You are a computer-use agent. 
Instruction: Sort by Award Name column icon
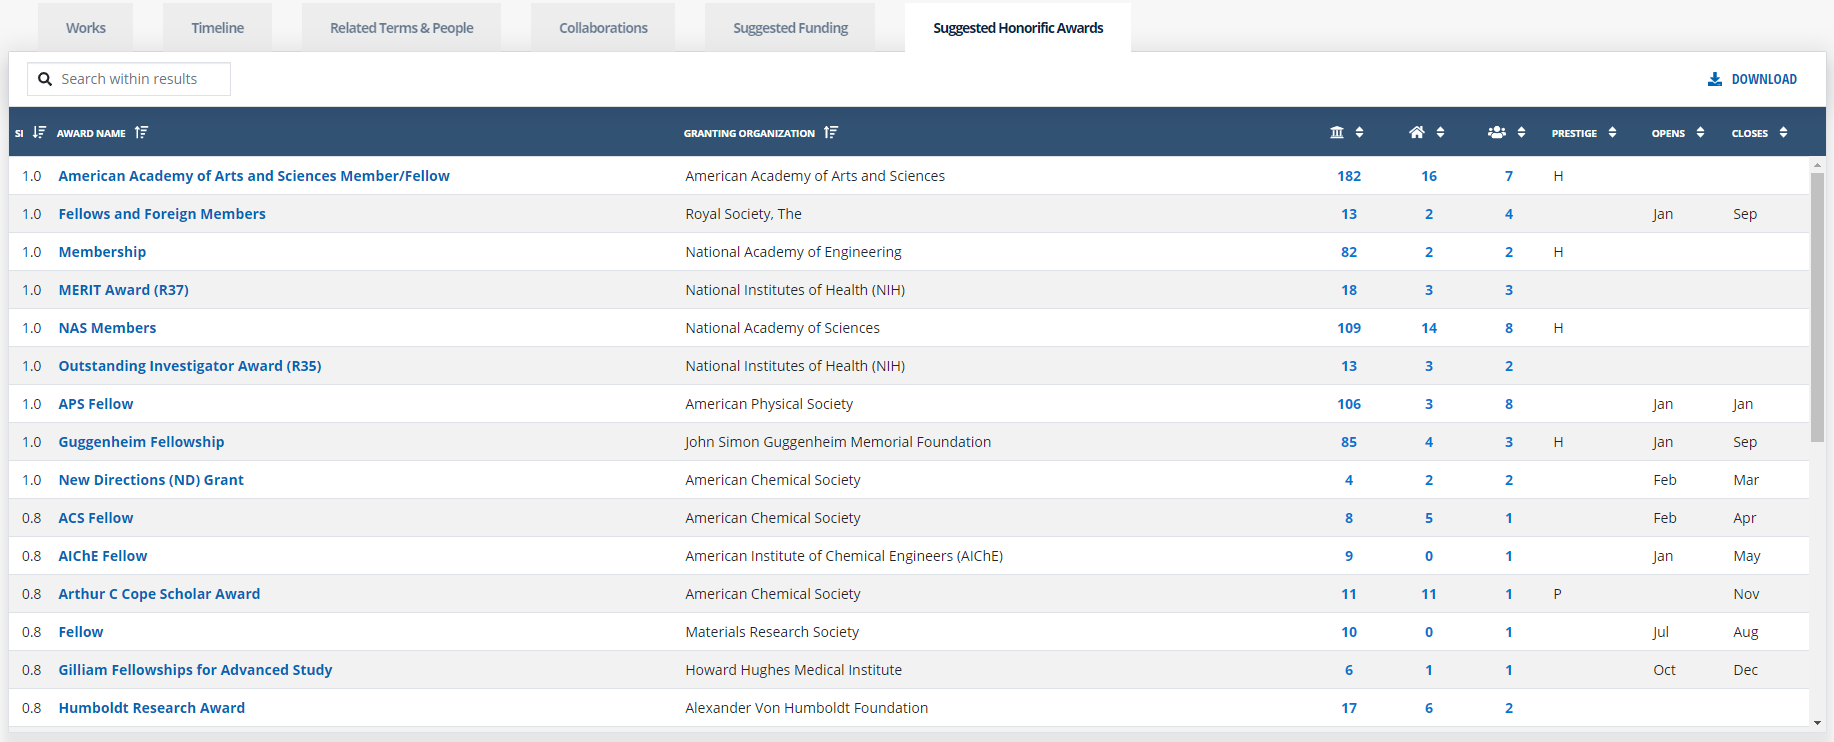(x=141, y=132)
